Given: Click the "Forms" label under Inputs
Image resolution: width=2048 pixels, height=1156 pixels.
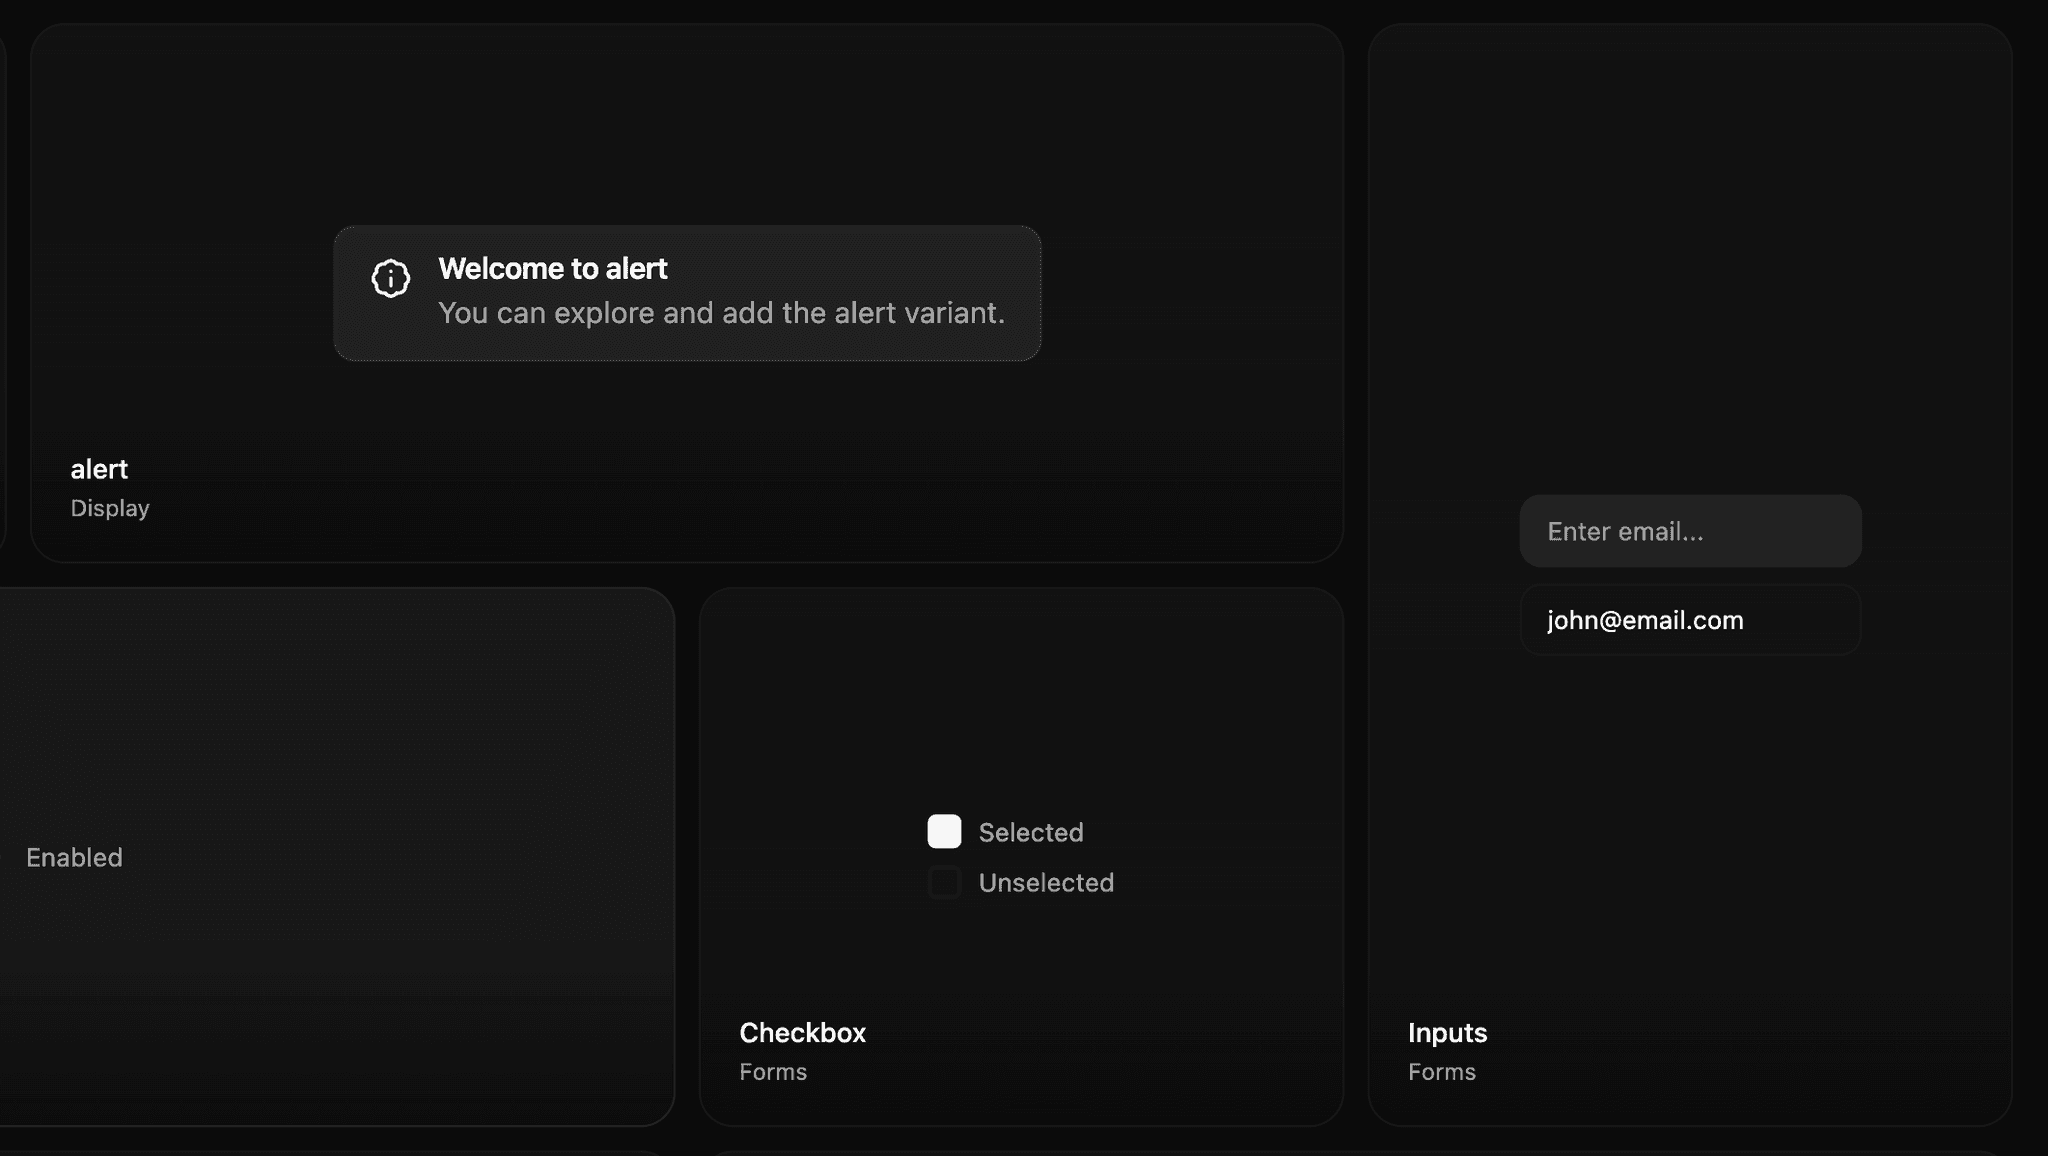Looking at the screenshot, I should click(x=1441, y=1071).
